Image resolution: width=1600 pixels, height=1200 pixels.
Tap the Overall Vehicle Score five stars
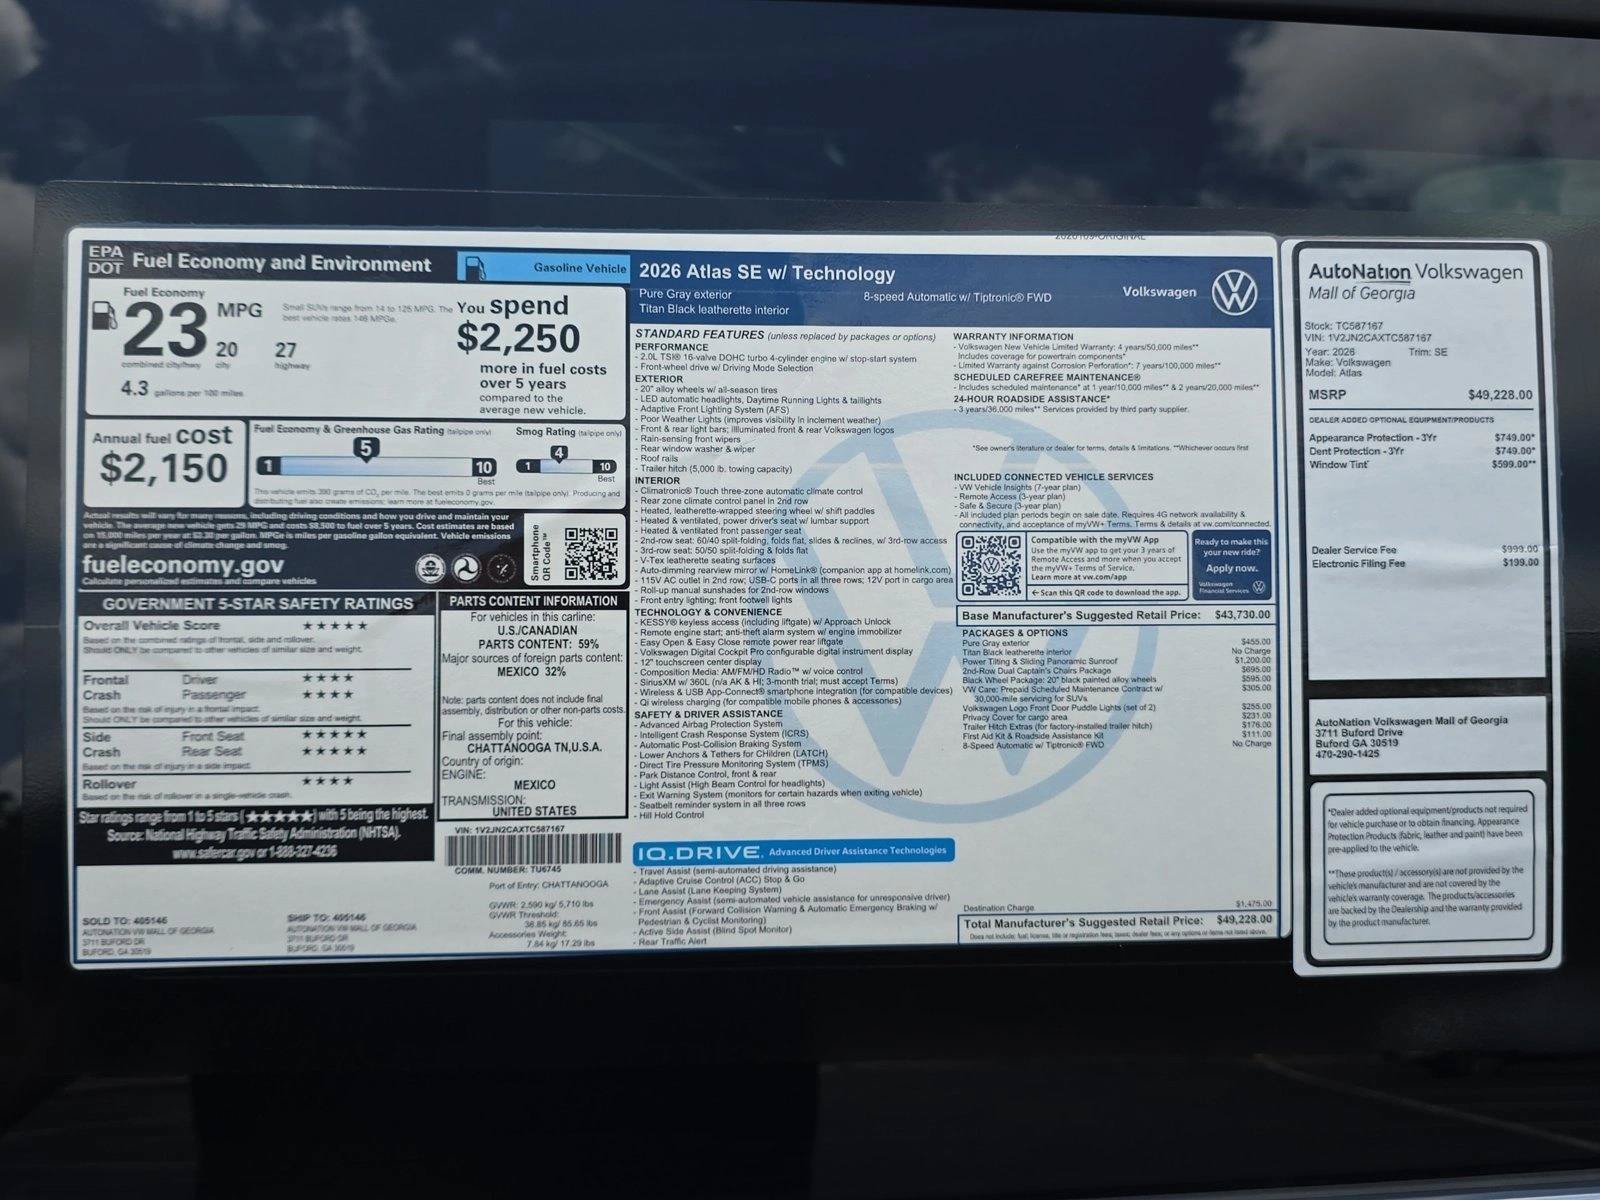tap(335, 626)
